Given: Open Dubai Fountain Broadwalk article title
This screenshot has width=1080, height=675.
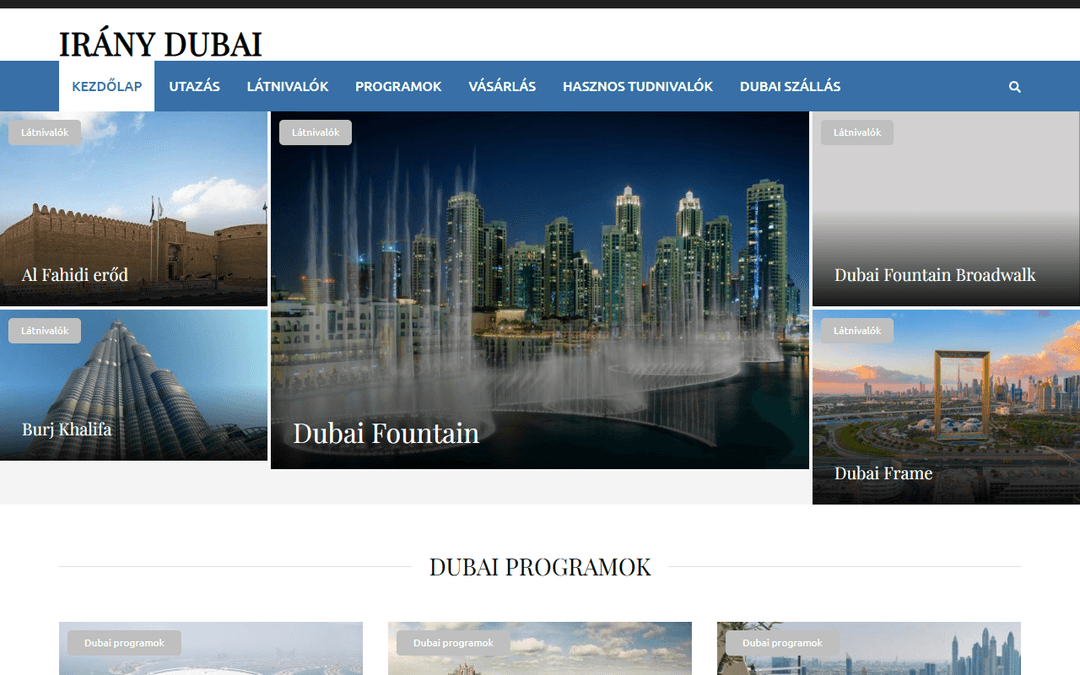Looking at the screenshot, I should pos(935,275).
